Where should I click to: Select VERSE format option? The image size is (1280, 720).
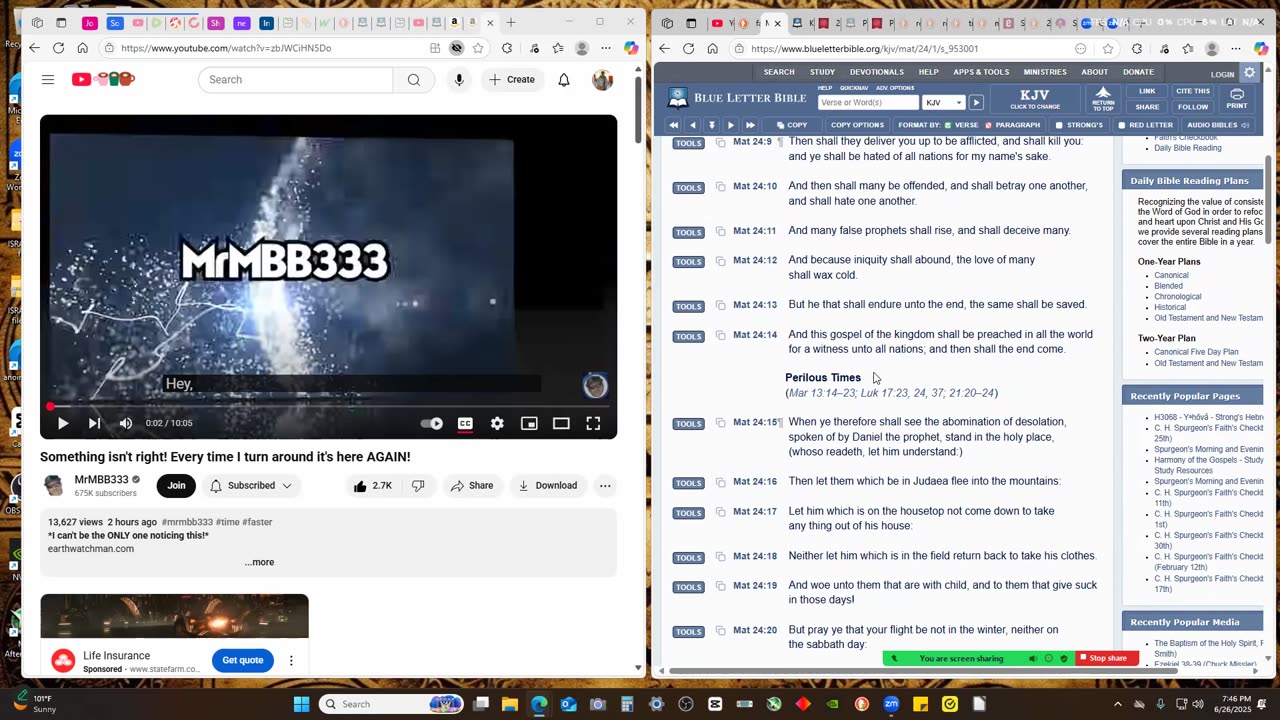tap(962, 125)
